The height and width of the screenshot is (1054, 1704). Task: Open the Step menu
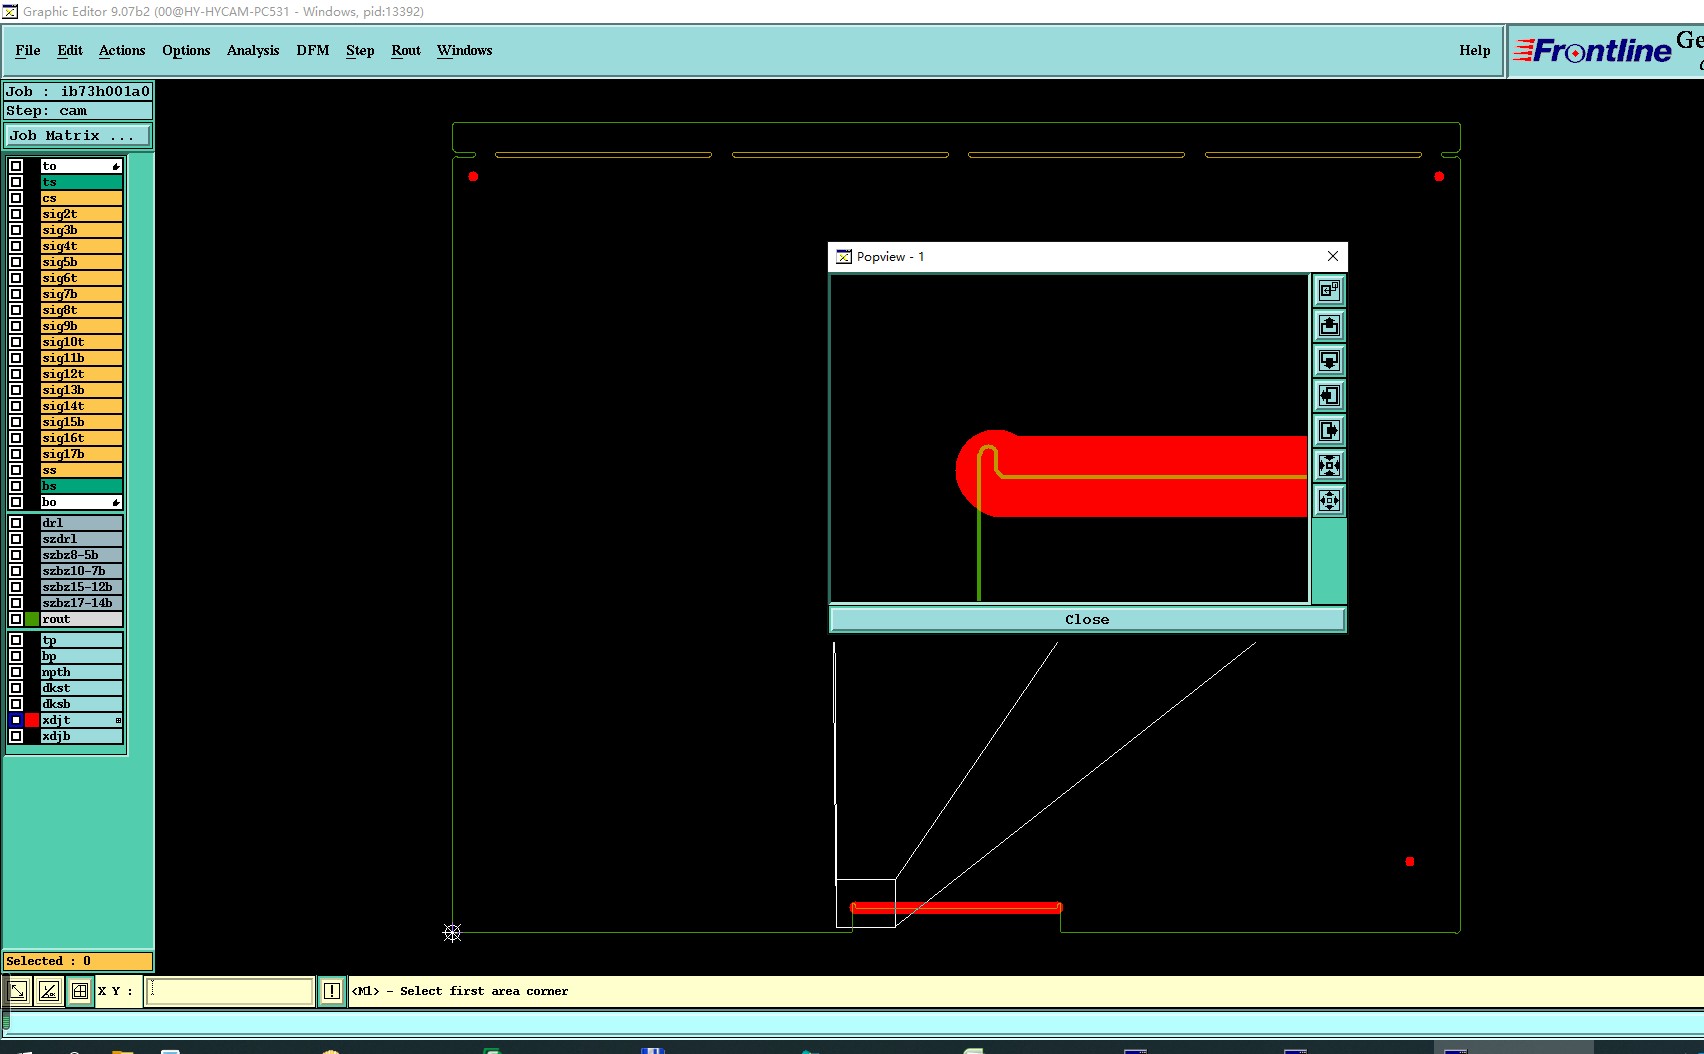360,50
